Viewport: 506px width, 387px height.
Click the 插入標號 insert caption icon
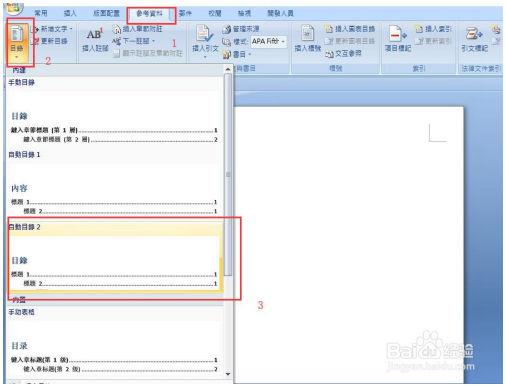point(307,34)
